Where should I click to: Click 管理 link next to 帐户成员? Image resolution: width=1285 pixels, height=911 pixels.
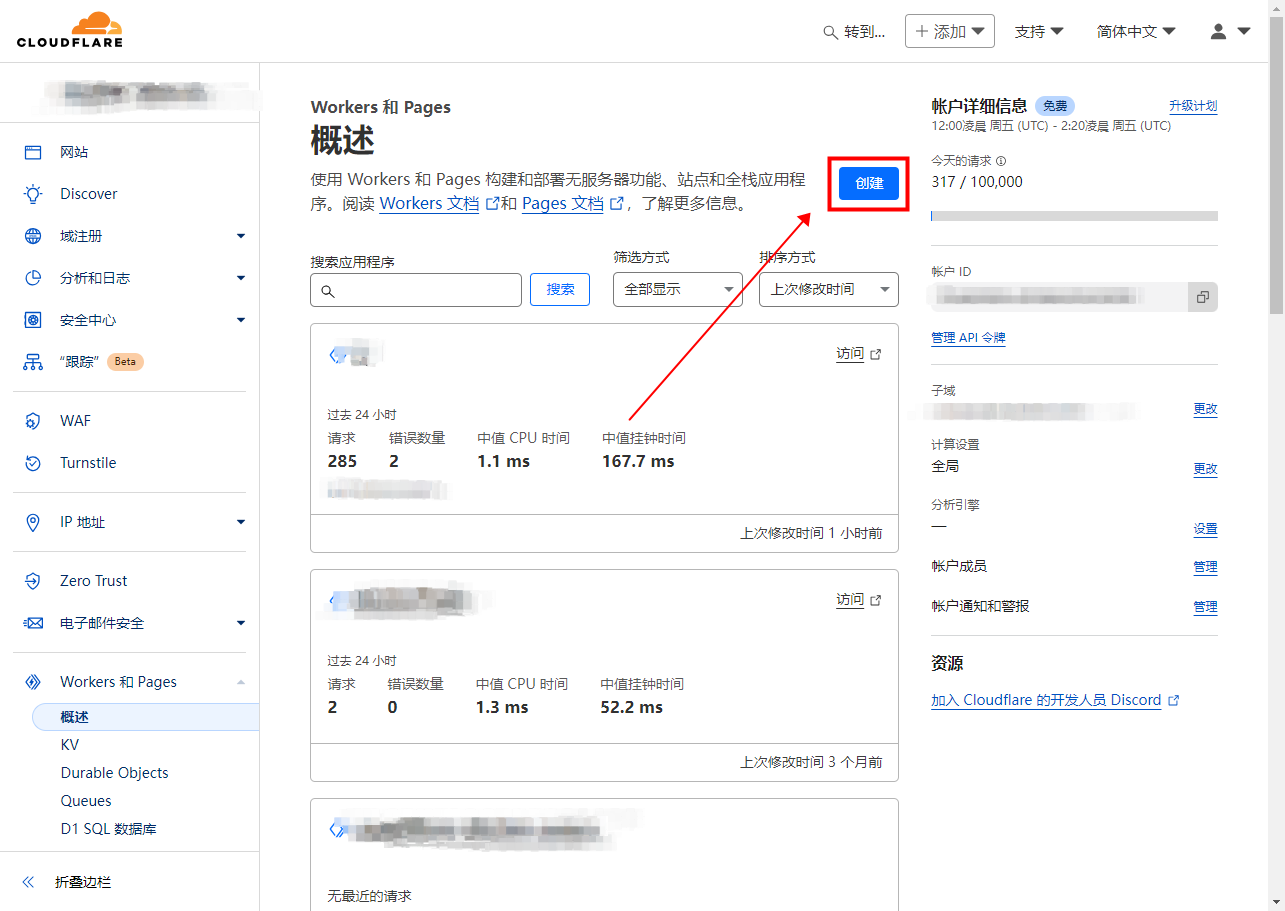click(1205, 567)
